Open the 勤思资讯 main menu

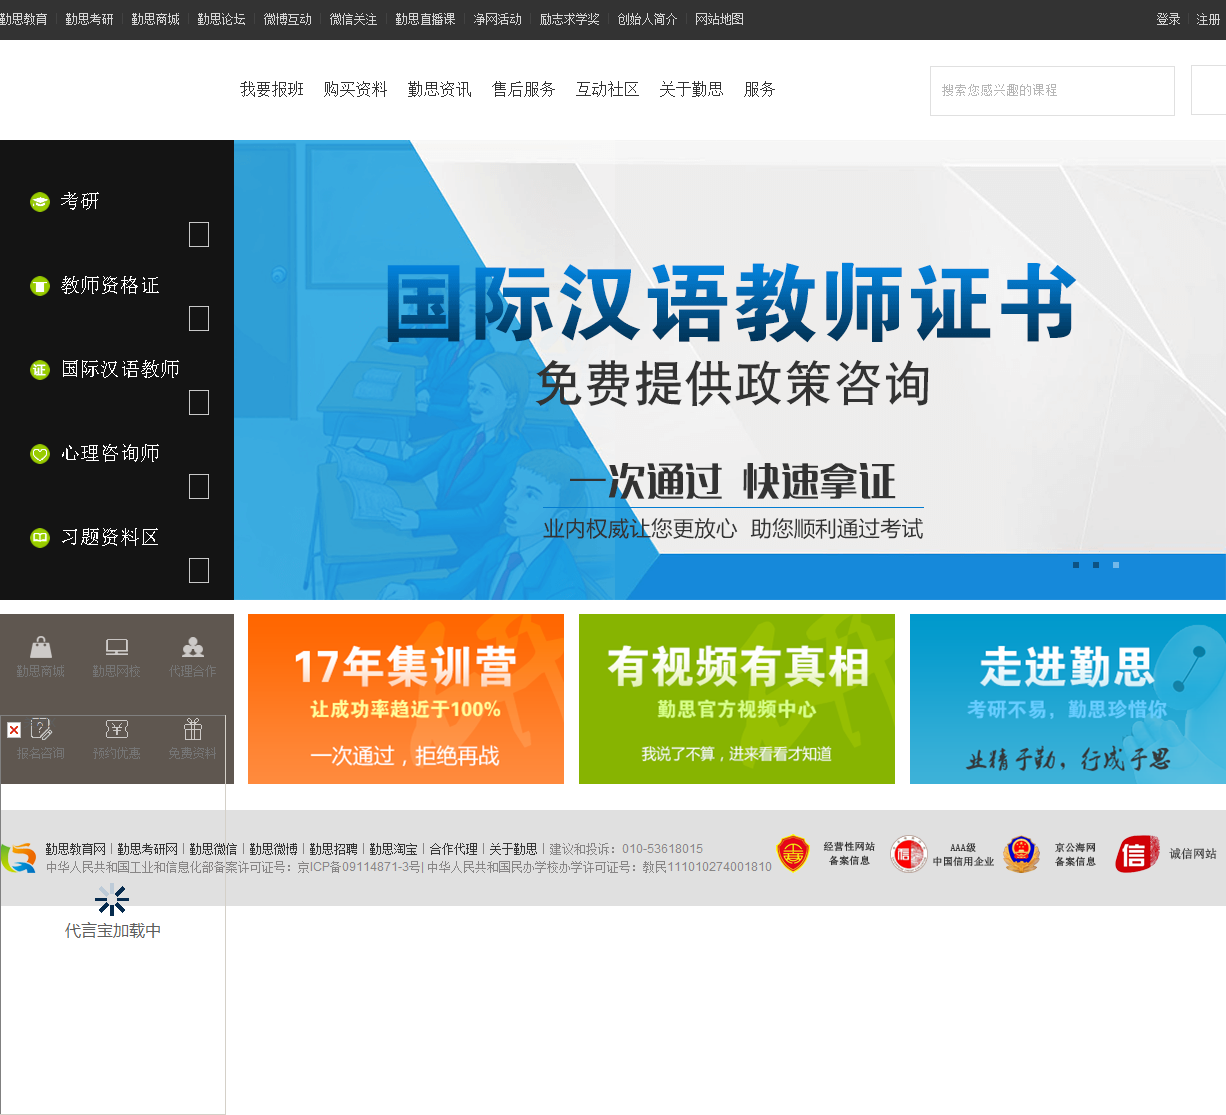[440, 90]
